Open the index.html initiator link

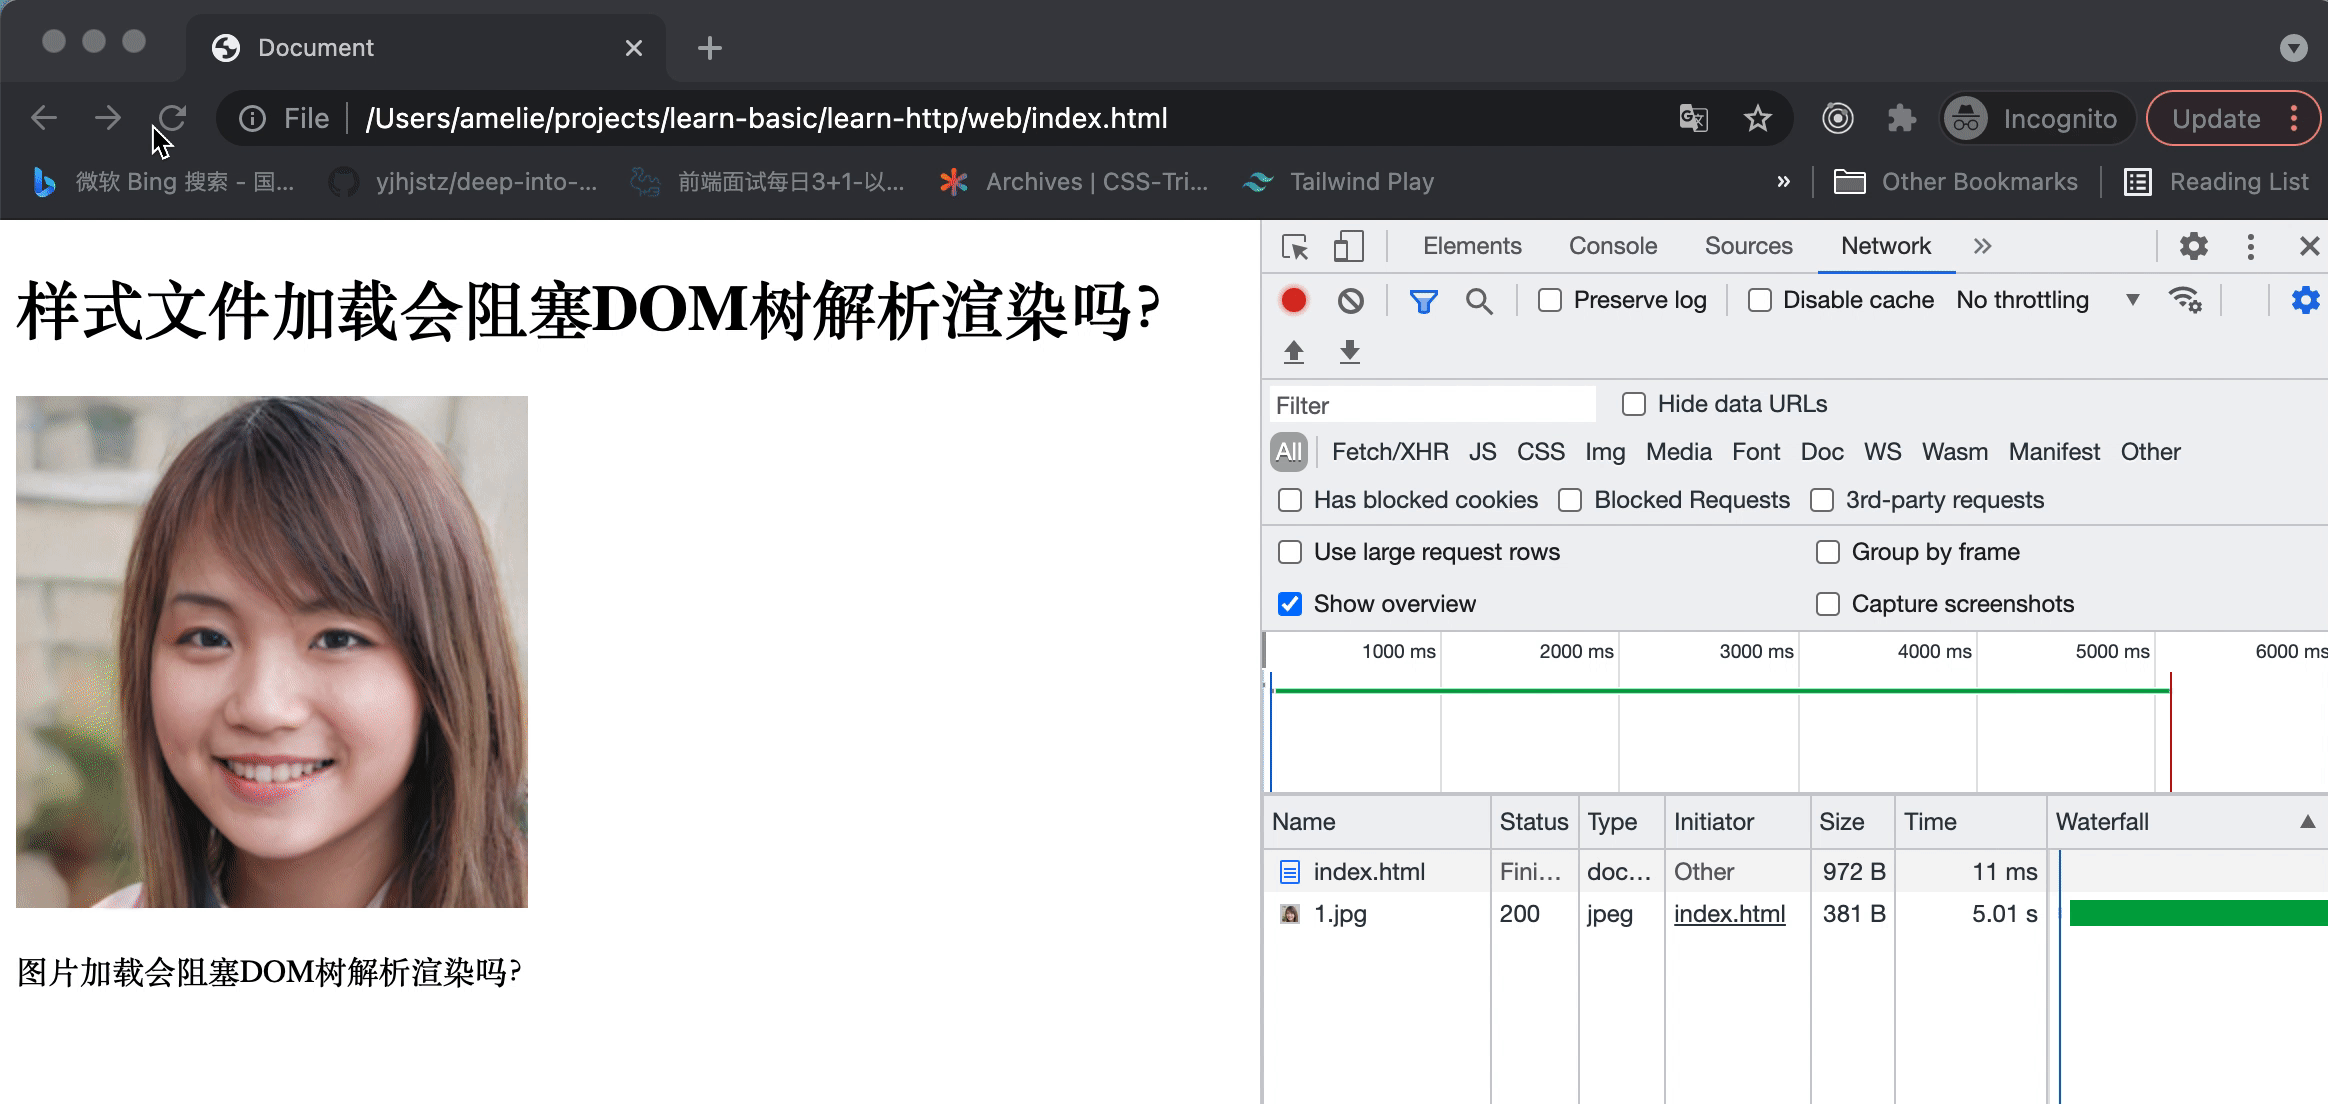tap(1729, 913)
